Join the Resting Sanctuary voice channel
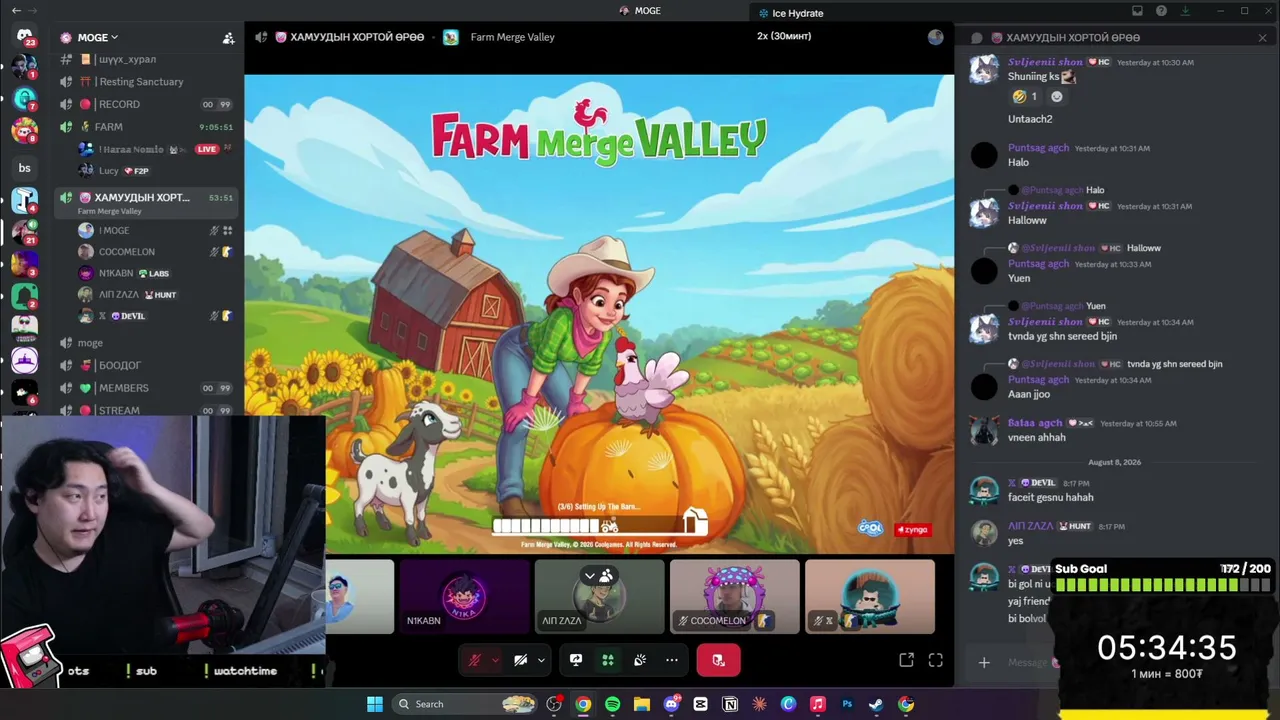The width and height of the screenshot is (1280, 720). (x=147, y=82)
